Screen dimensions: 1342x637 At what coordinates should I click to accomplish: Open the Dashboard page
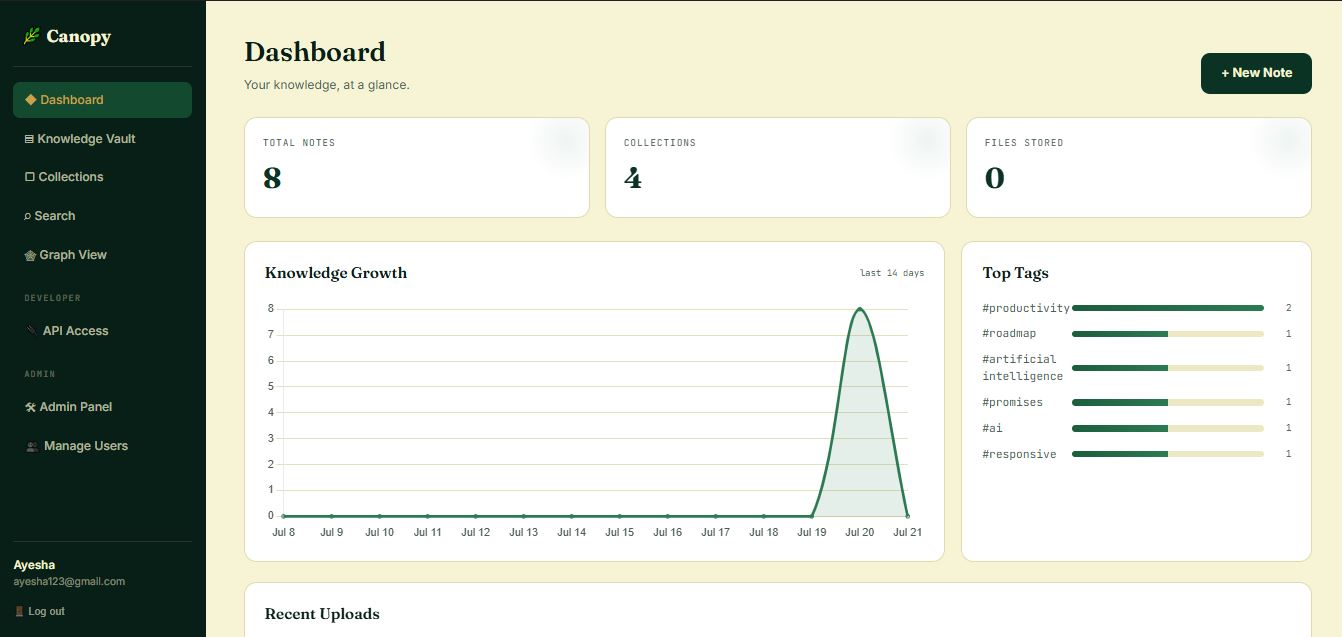tap(102, 100)
